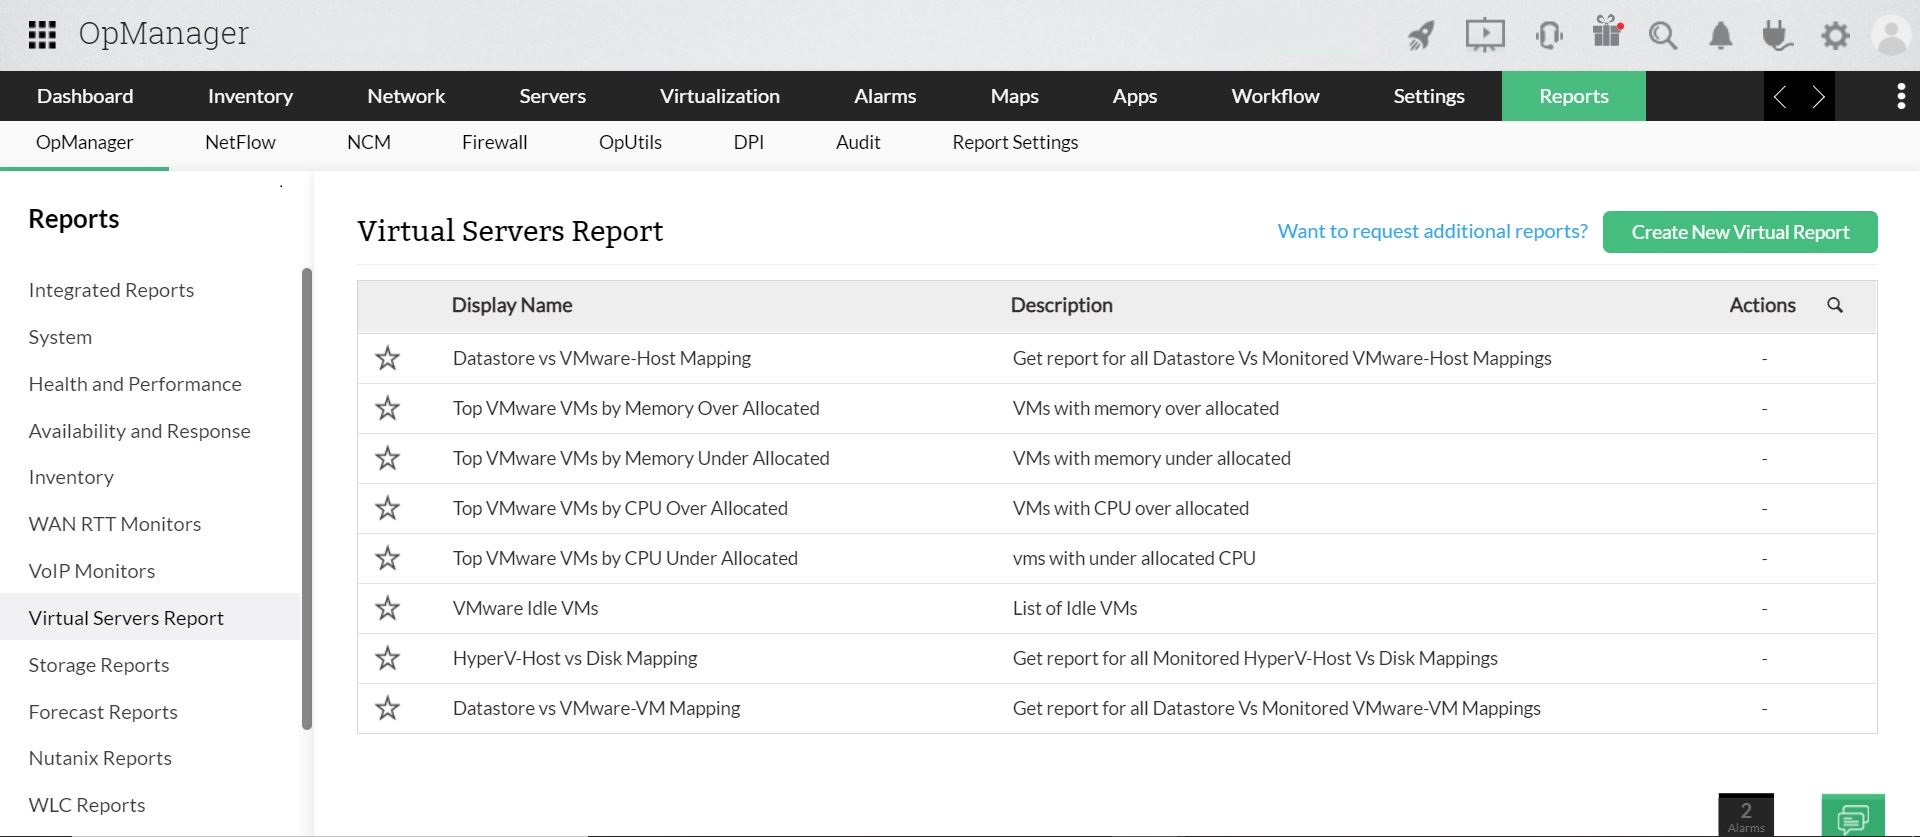This screenshot has width=1920, height=837.
Task: Search the table using the magnifier icon
Action: (x=1835, y=305)
